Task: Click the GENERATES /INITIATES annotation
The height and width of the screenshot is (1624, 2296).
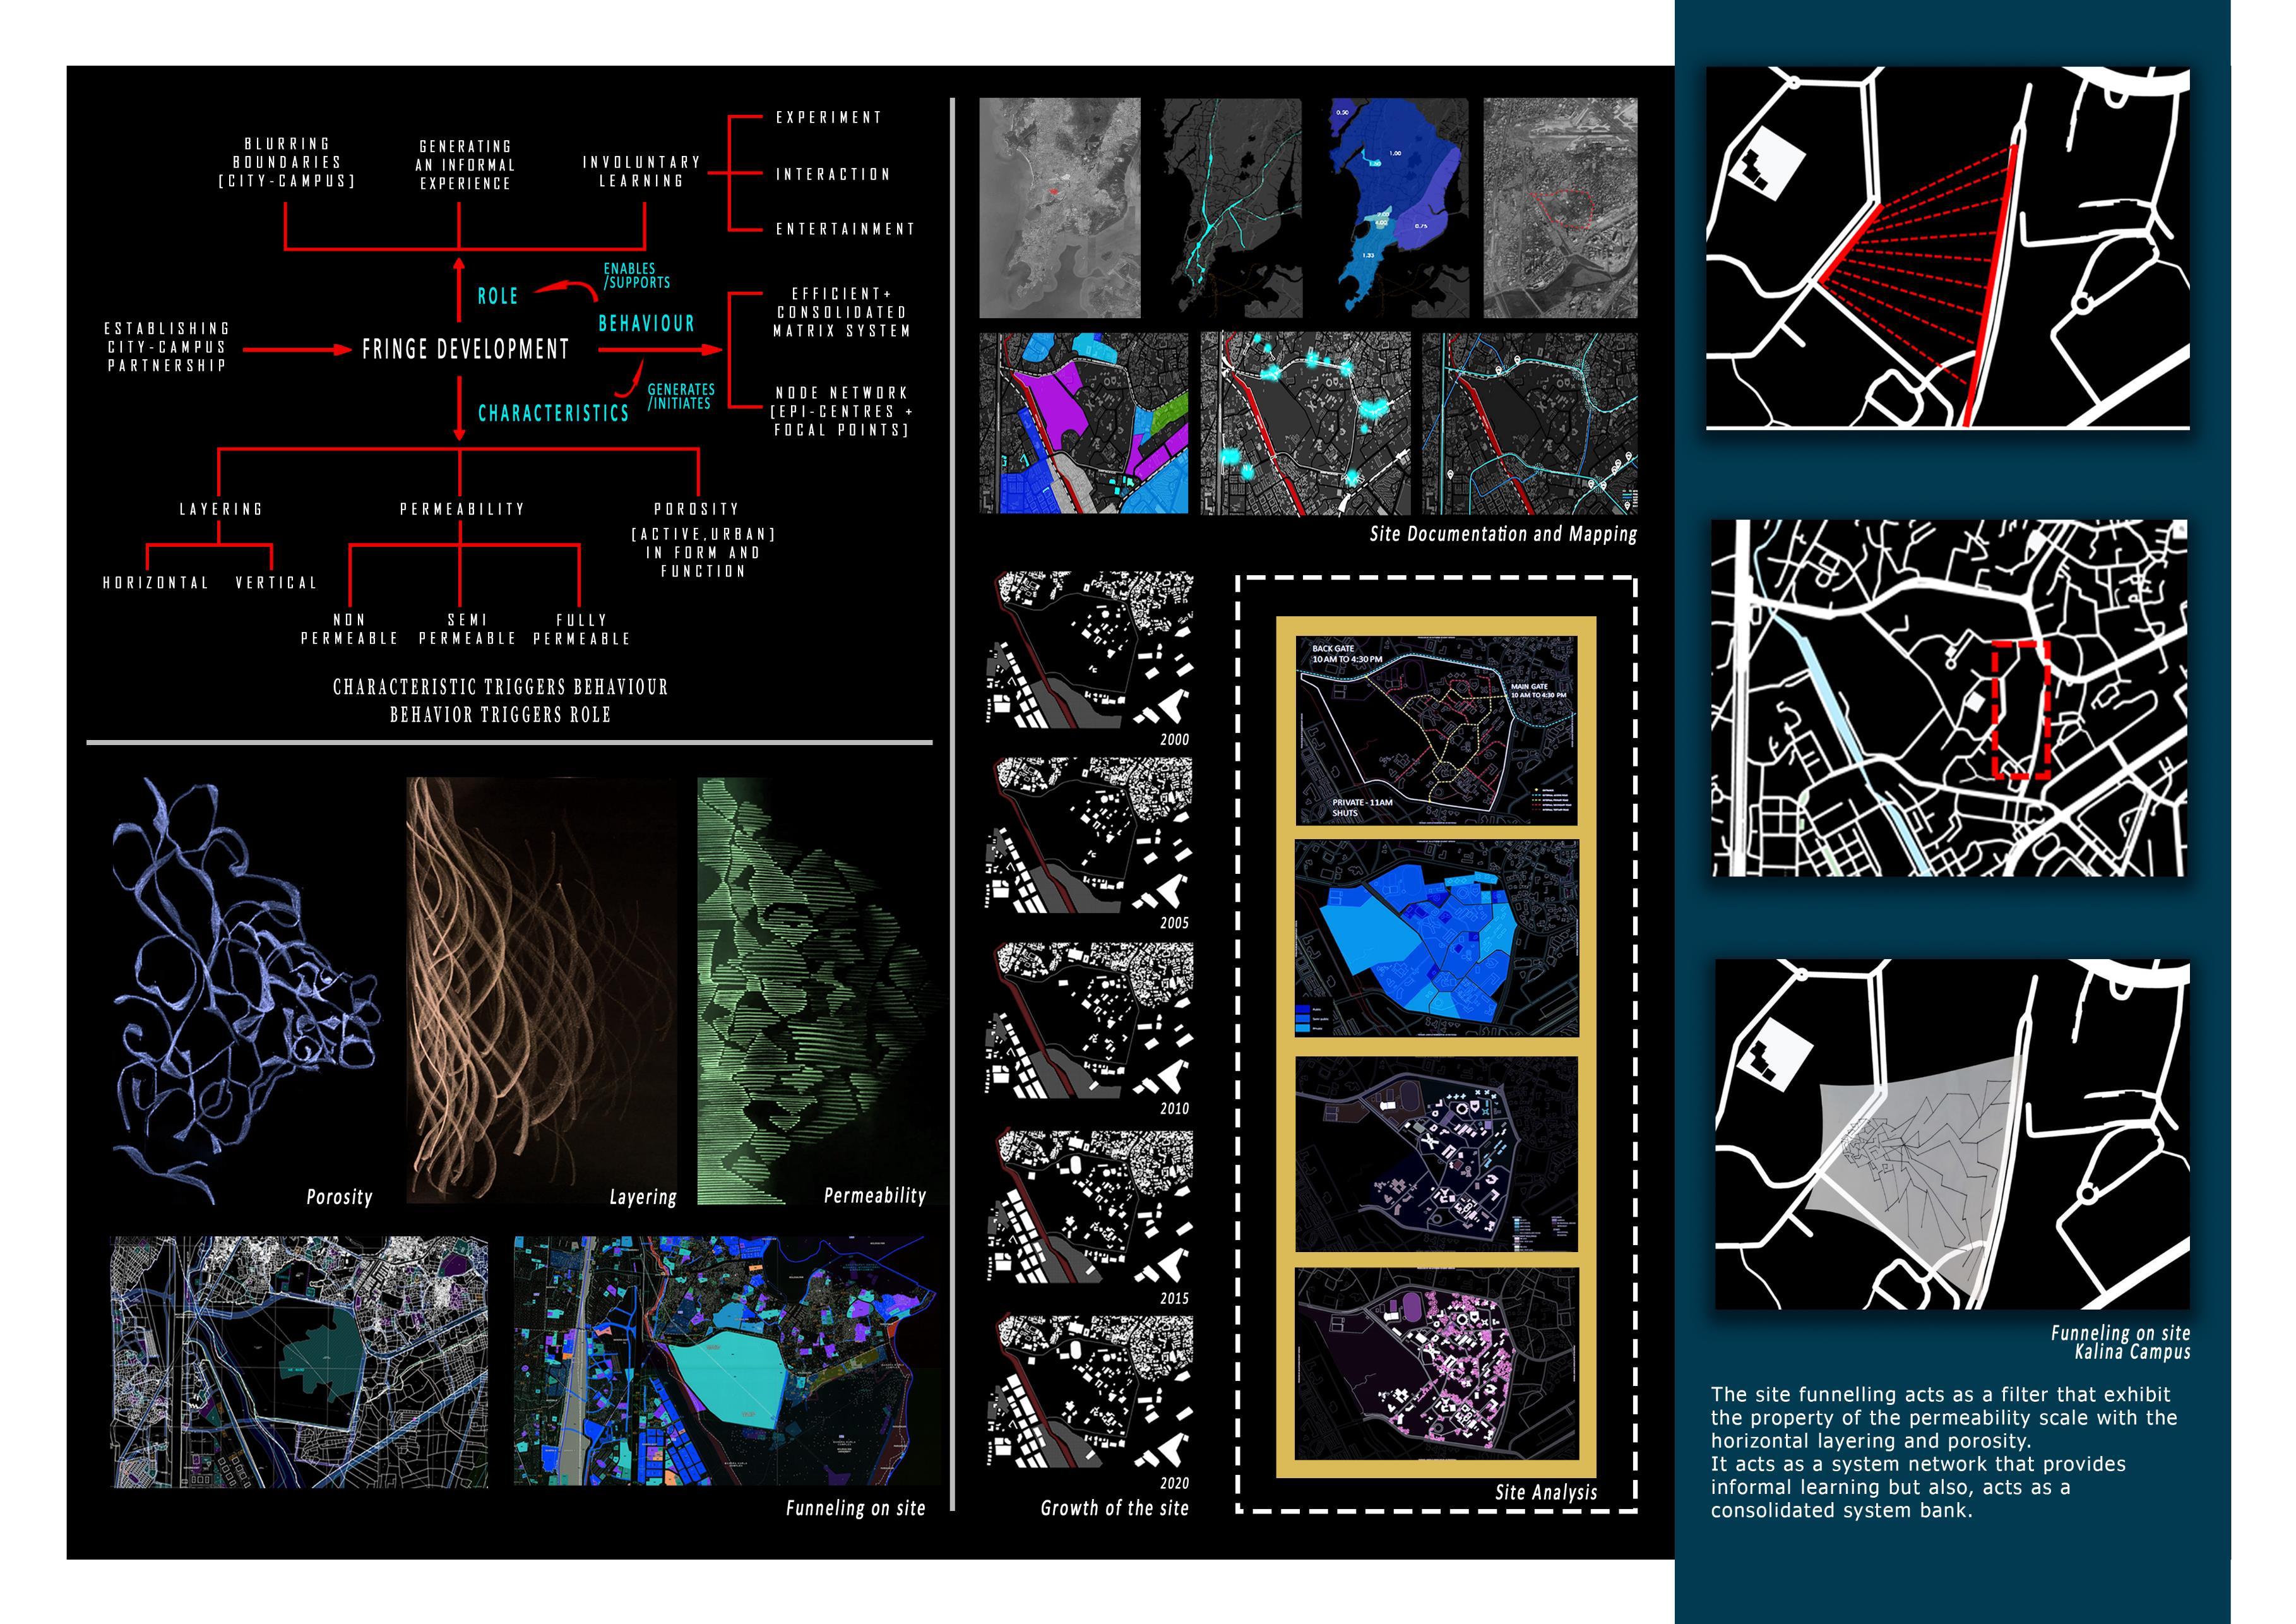Action: (681, 396)
